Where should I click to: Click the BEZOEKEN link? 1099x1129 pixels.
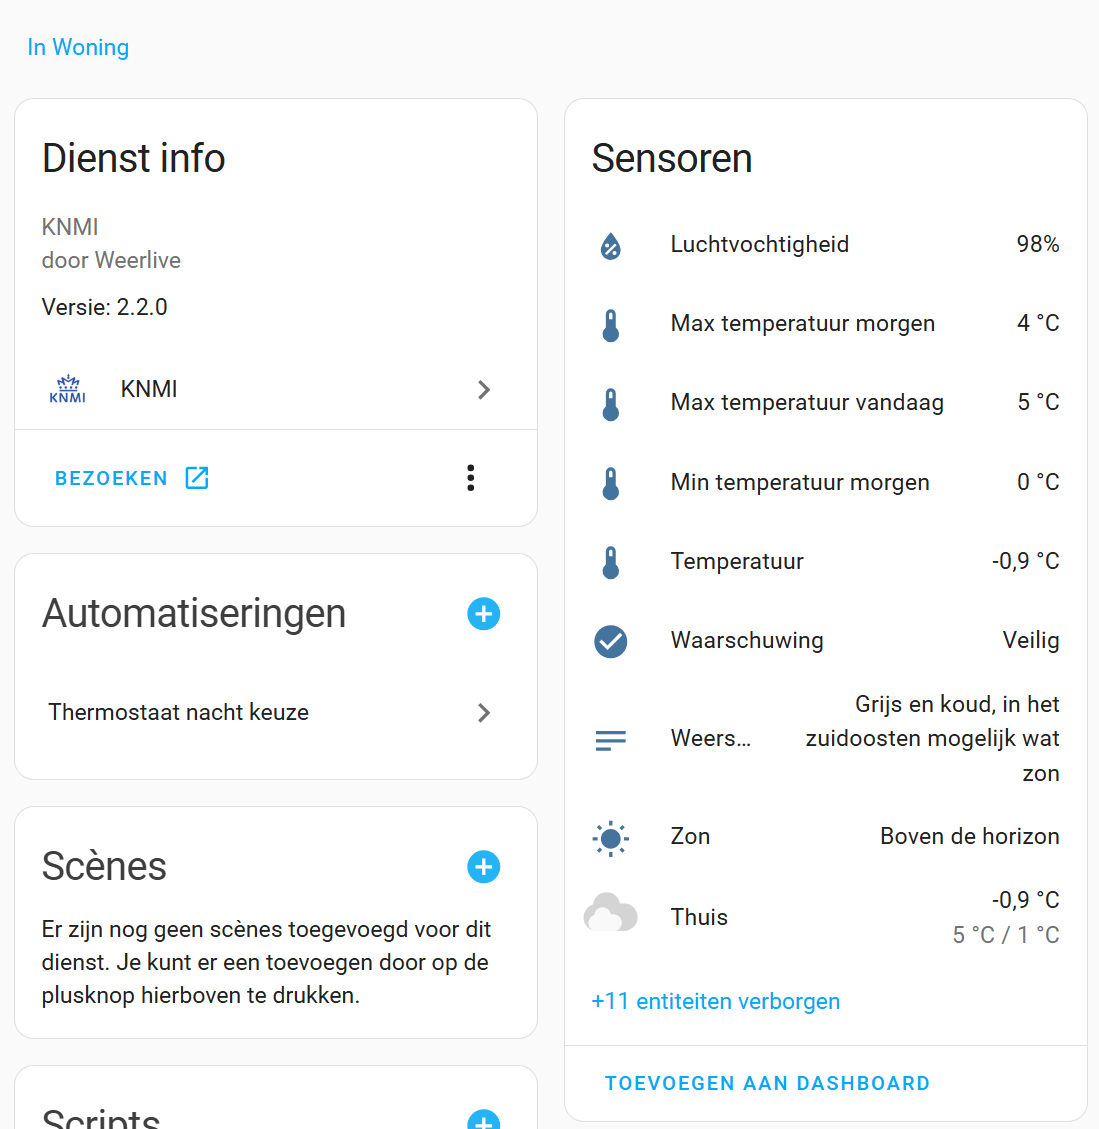(x=132, y=478)
